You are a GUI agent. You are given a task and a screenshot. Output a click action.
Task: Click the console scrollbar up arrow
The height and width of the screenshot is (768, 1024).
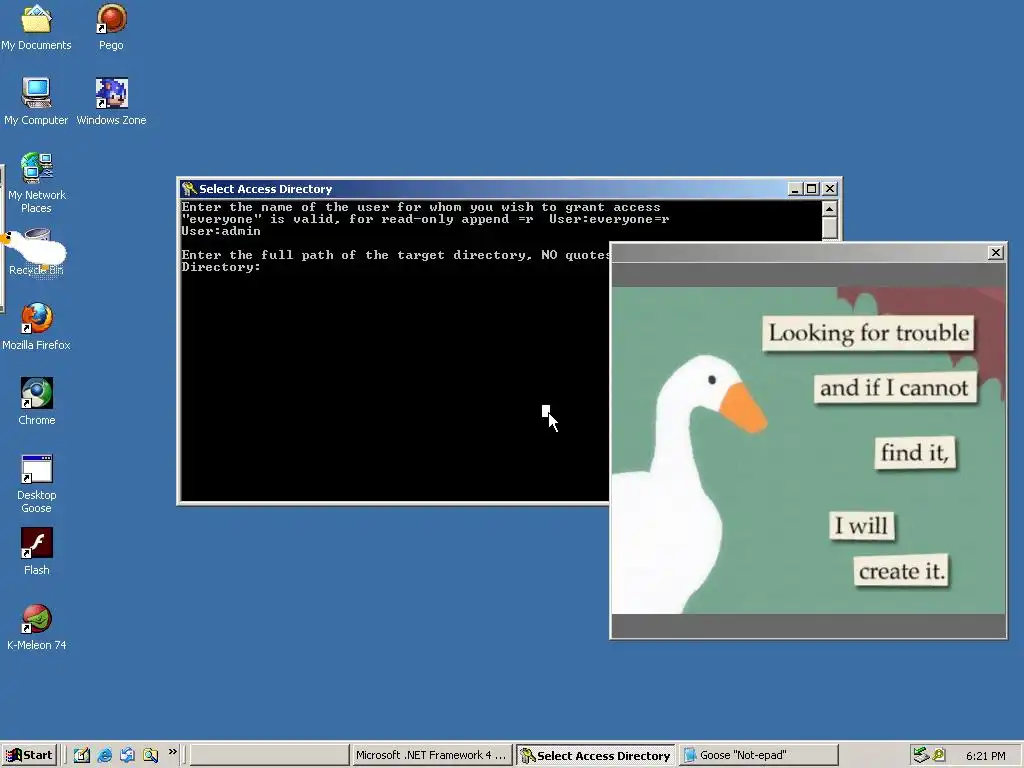point(829,209)
